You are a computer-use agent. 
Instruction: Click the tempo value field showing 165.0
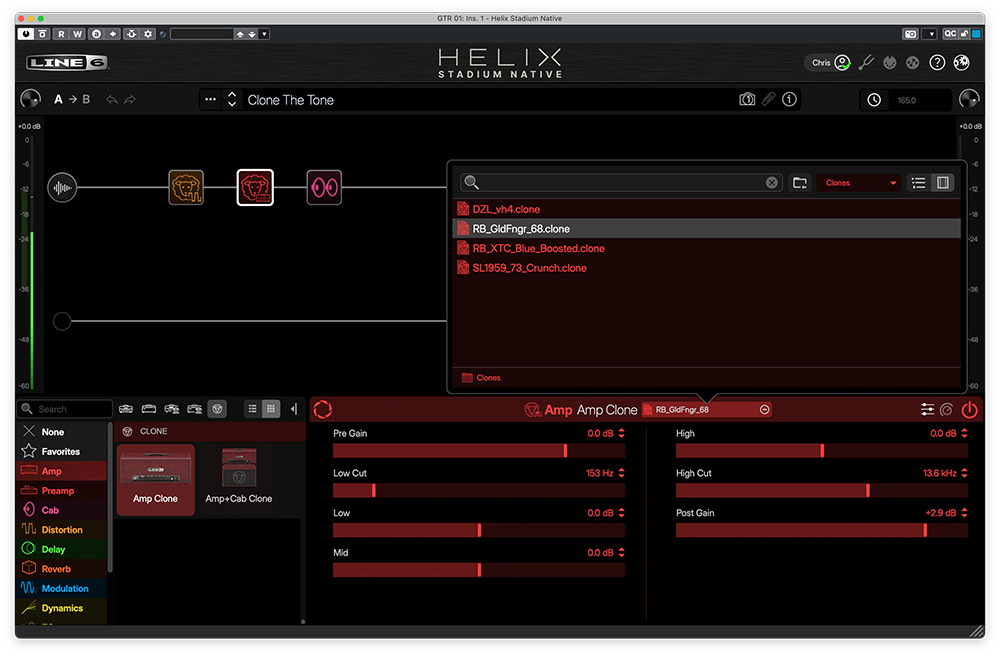[x=920, y=100]
